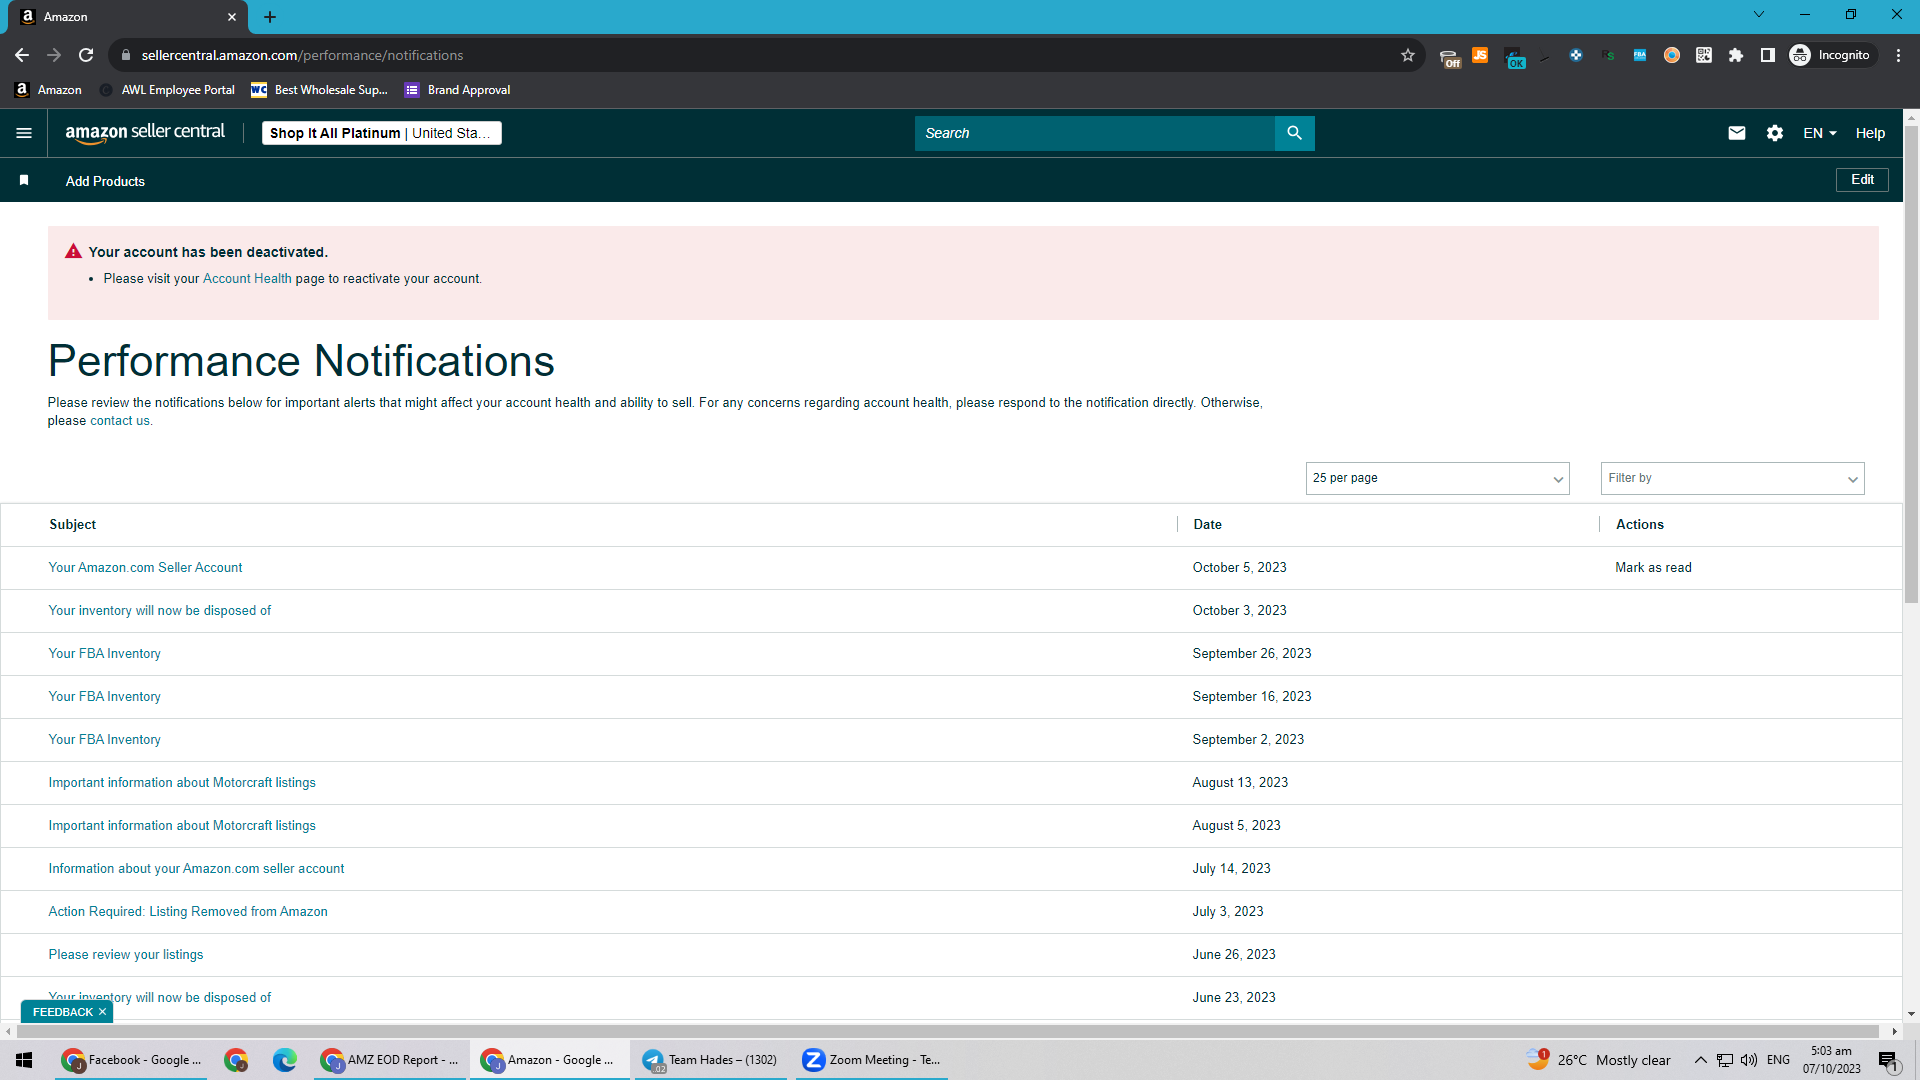Open the 25 per page dropdown
Screen dimensions: 1920x1080
click(1437, 478)
